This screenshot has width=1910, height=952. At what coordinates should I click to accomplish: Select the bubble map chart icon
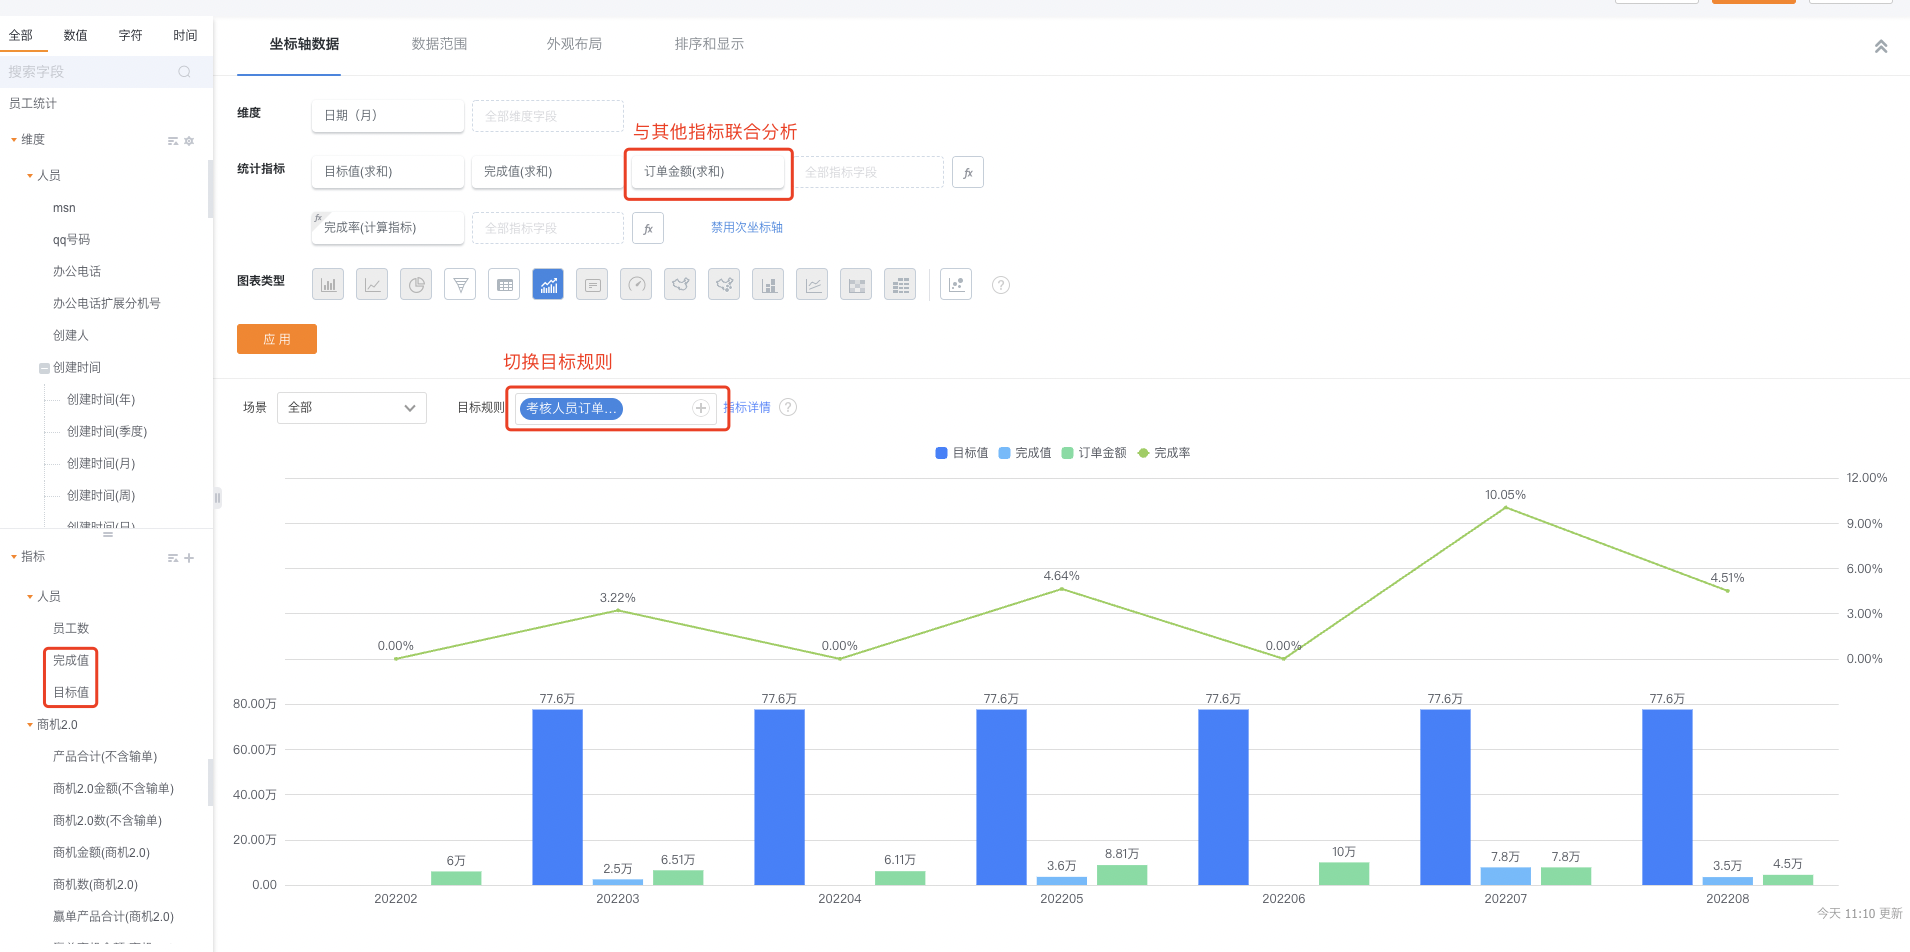(x=724, y=285)
